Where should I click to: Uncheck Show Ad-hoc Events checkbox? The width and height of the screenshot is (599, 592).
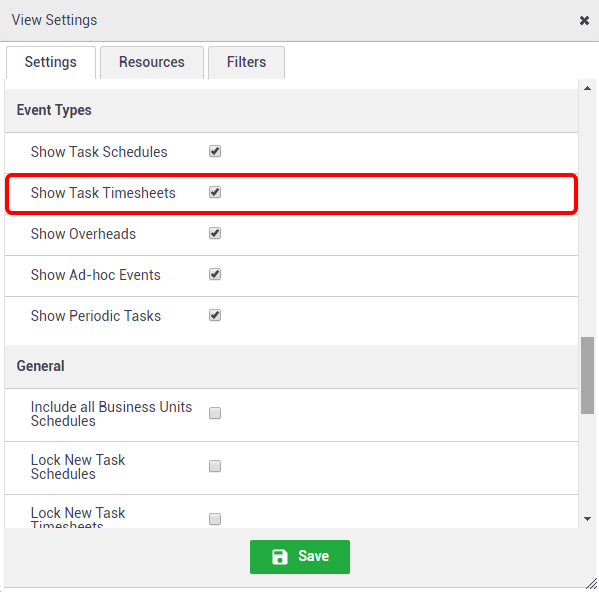point(215,274)
